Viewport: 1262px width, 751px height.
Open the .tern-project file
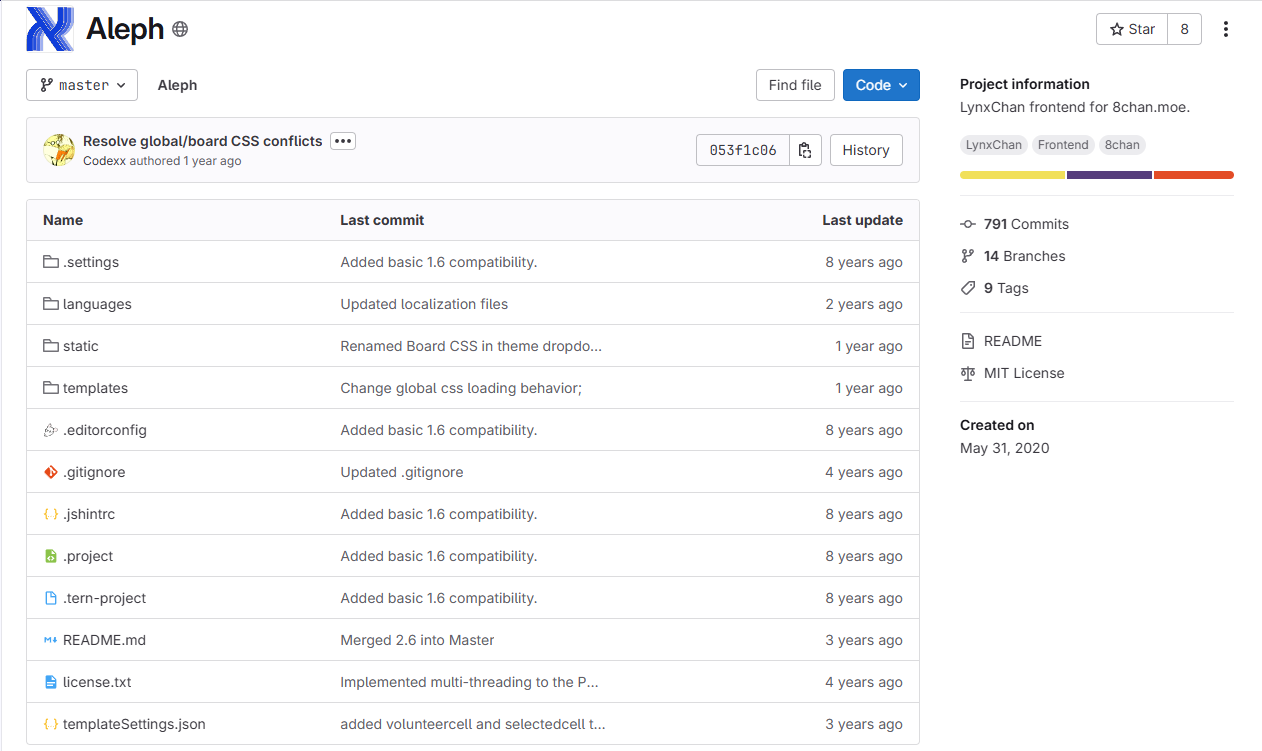pos(104,598)
